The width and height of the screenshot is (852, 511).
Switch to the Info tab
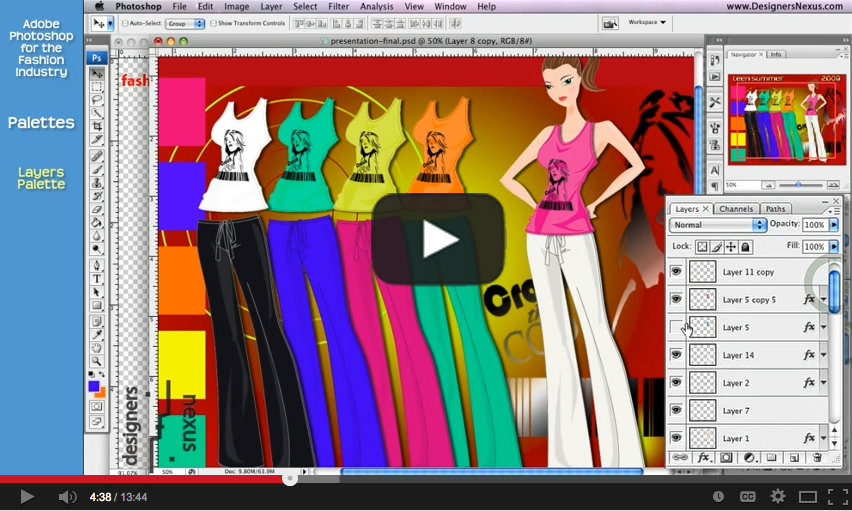coord(775,54)
